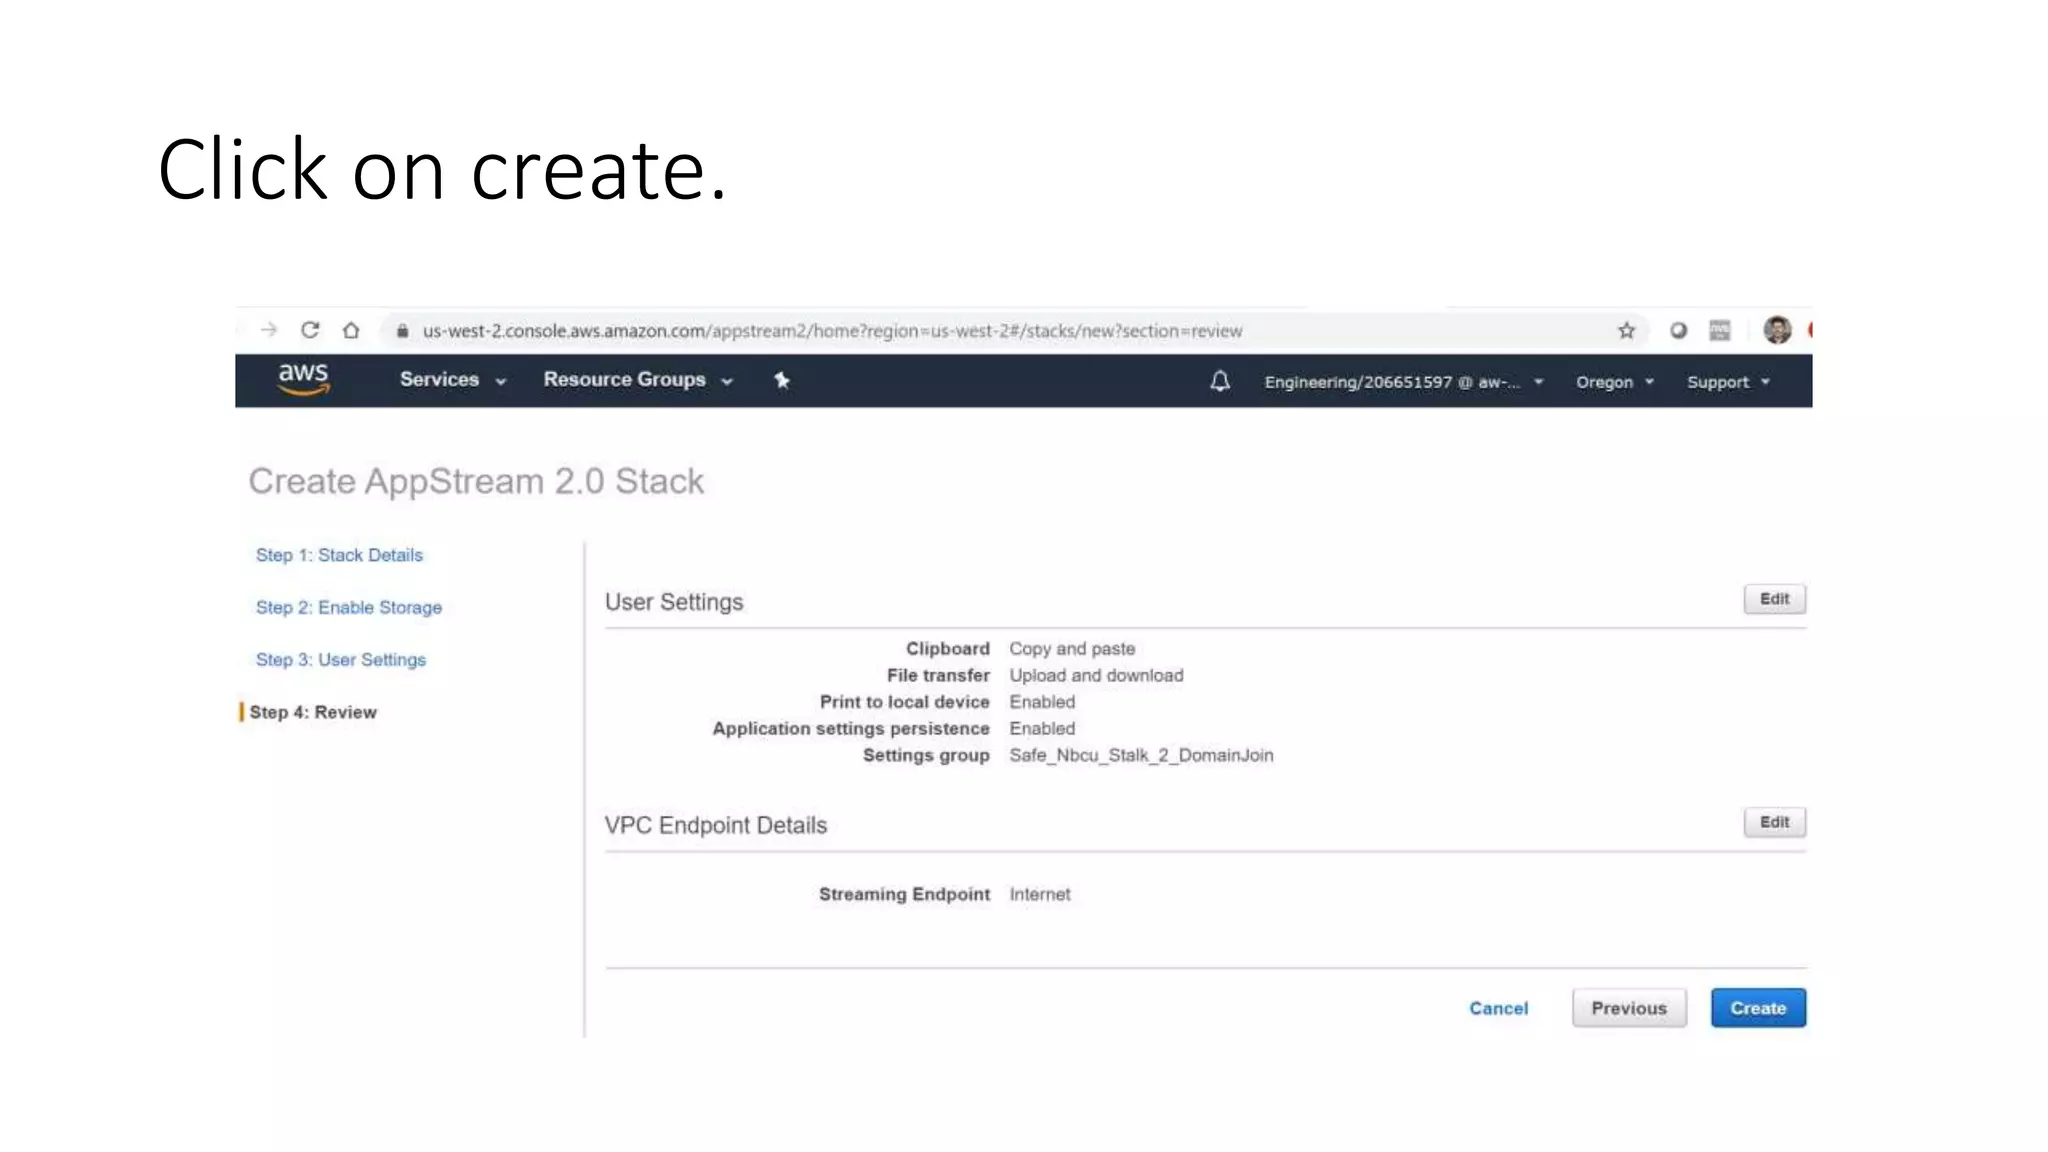Click the AWS logo
Screen dimensions: 2048x1152
point(303,379)
